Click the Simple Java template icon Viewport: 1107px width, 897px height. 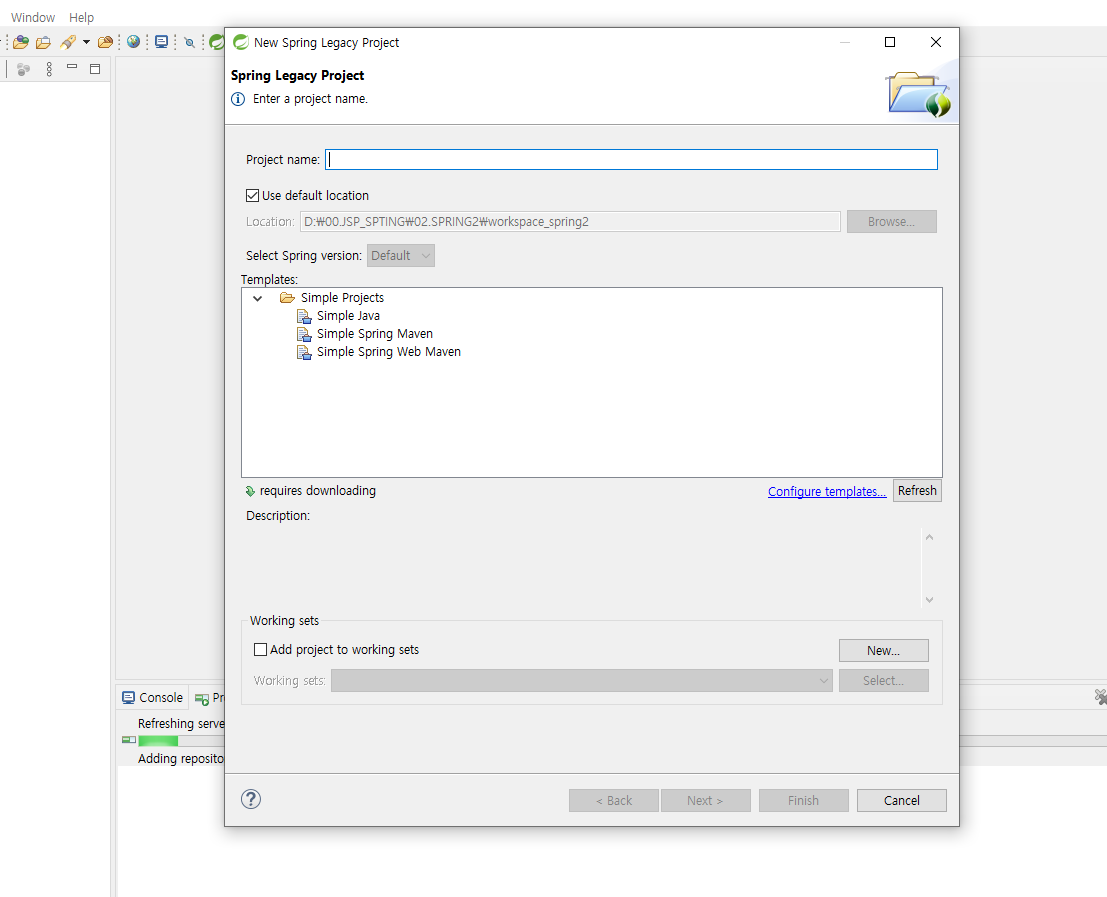304,316
